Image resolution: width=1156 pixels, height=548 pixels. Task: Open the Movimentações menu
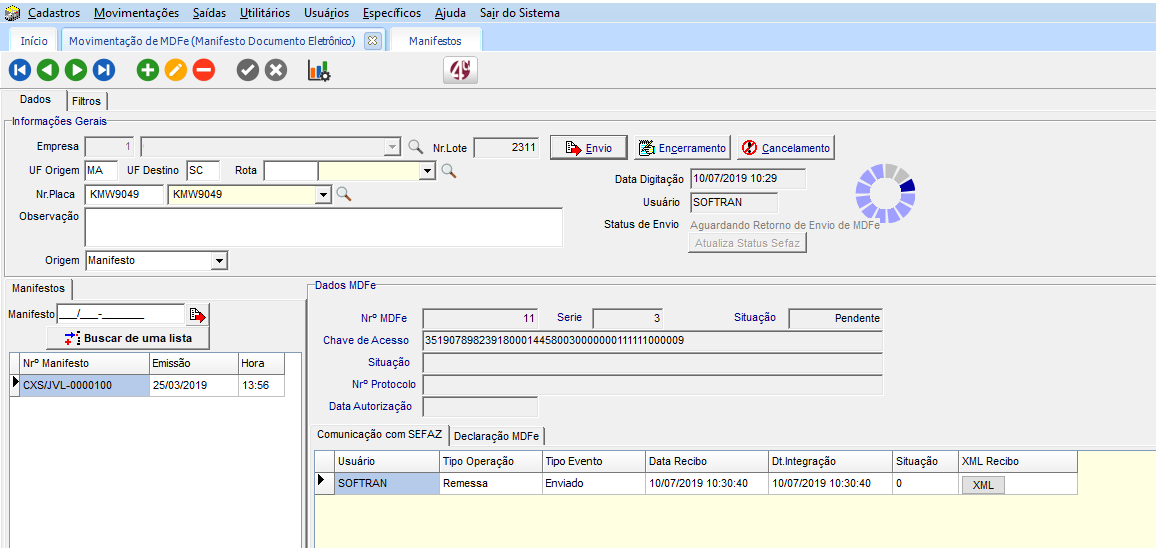[x=137, y=13]
